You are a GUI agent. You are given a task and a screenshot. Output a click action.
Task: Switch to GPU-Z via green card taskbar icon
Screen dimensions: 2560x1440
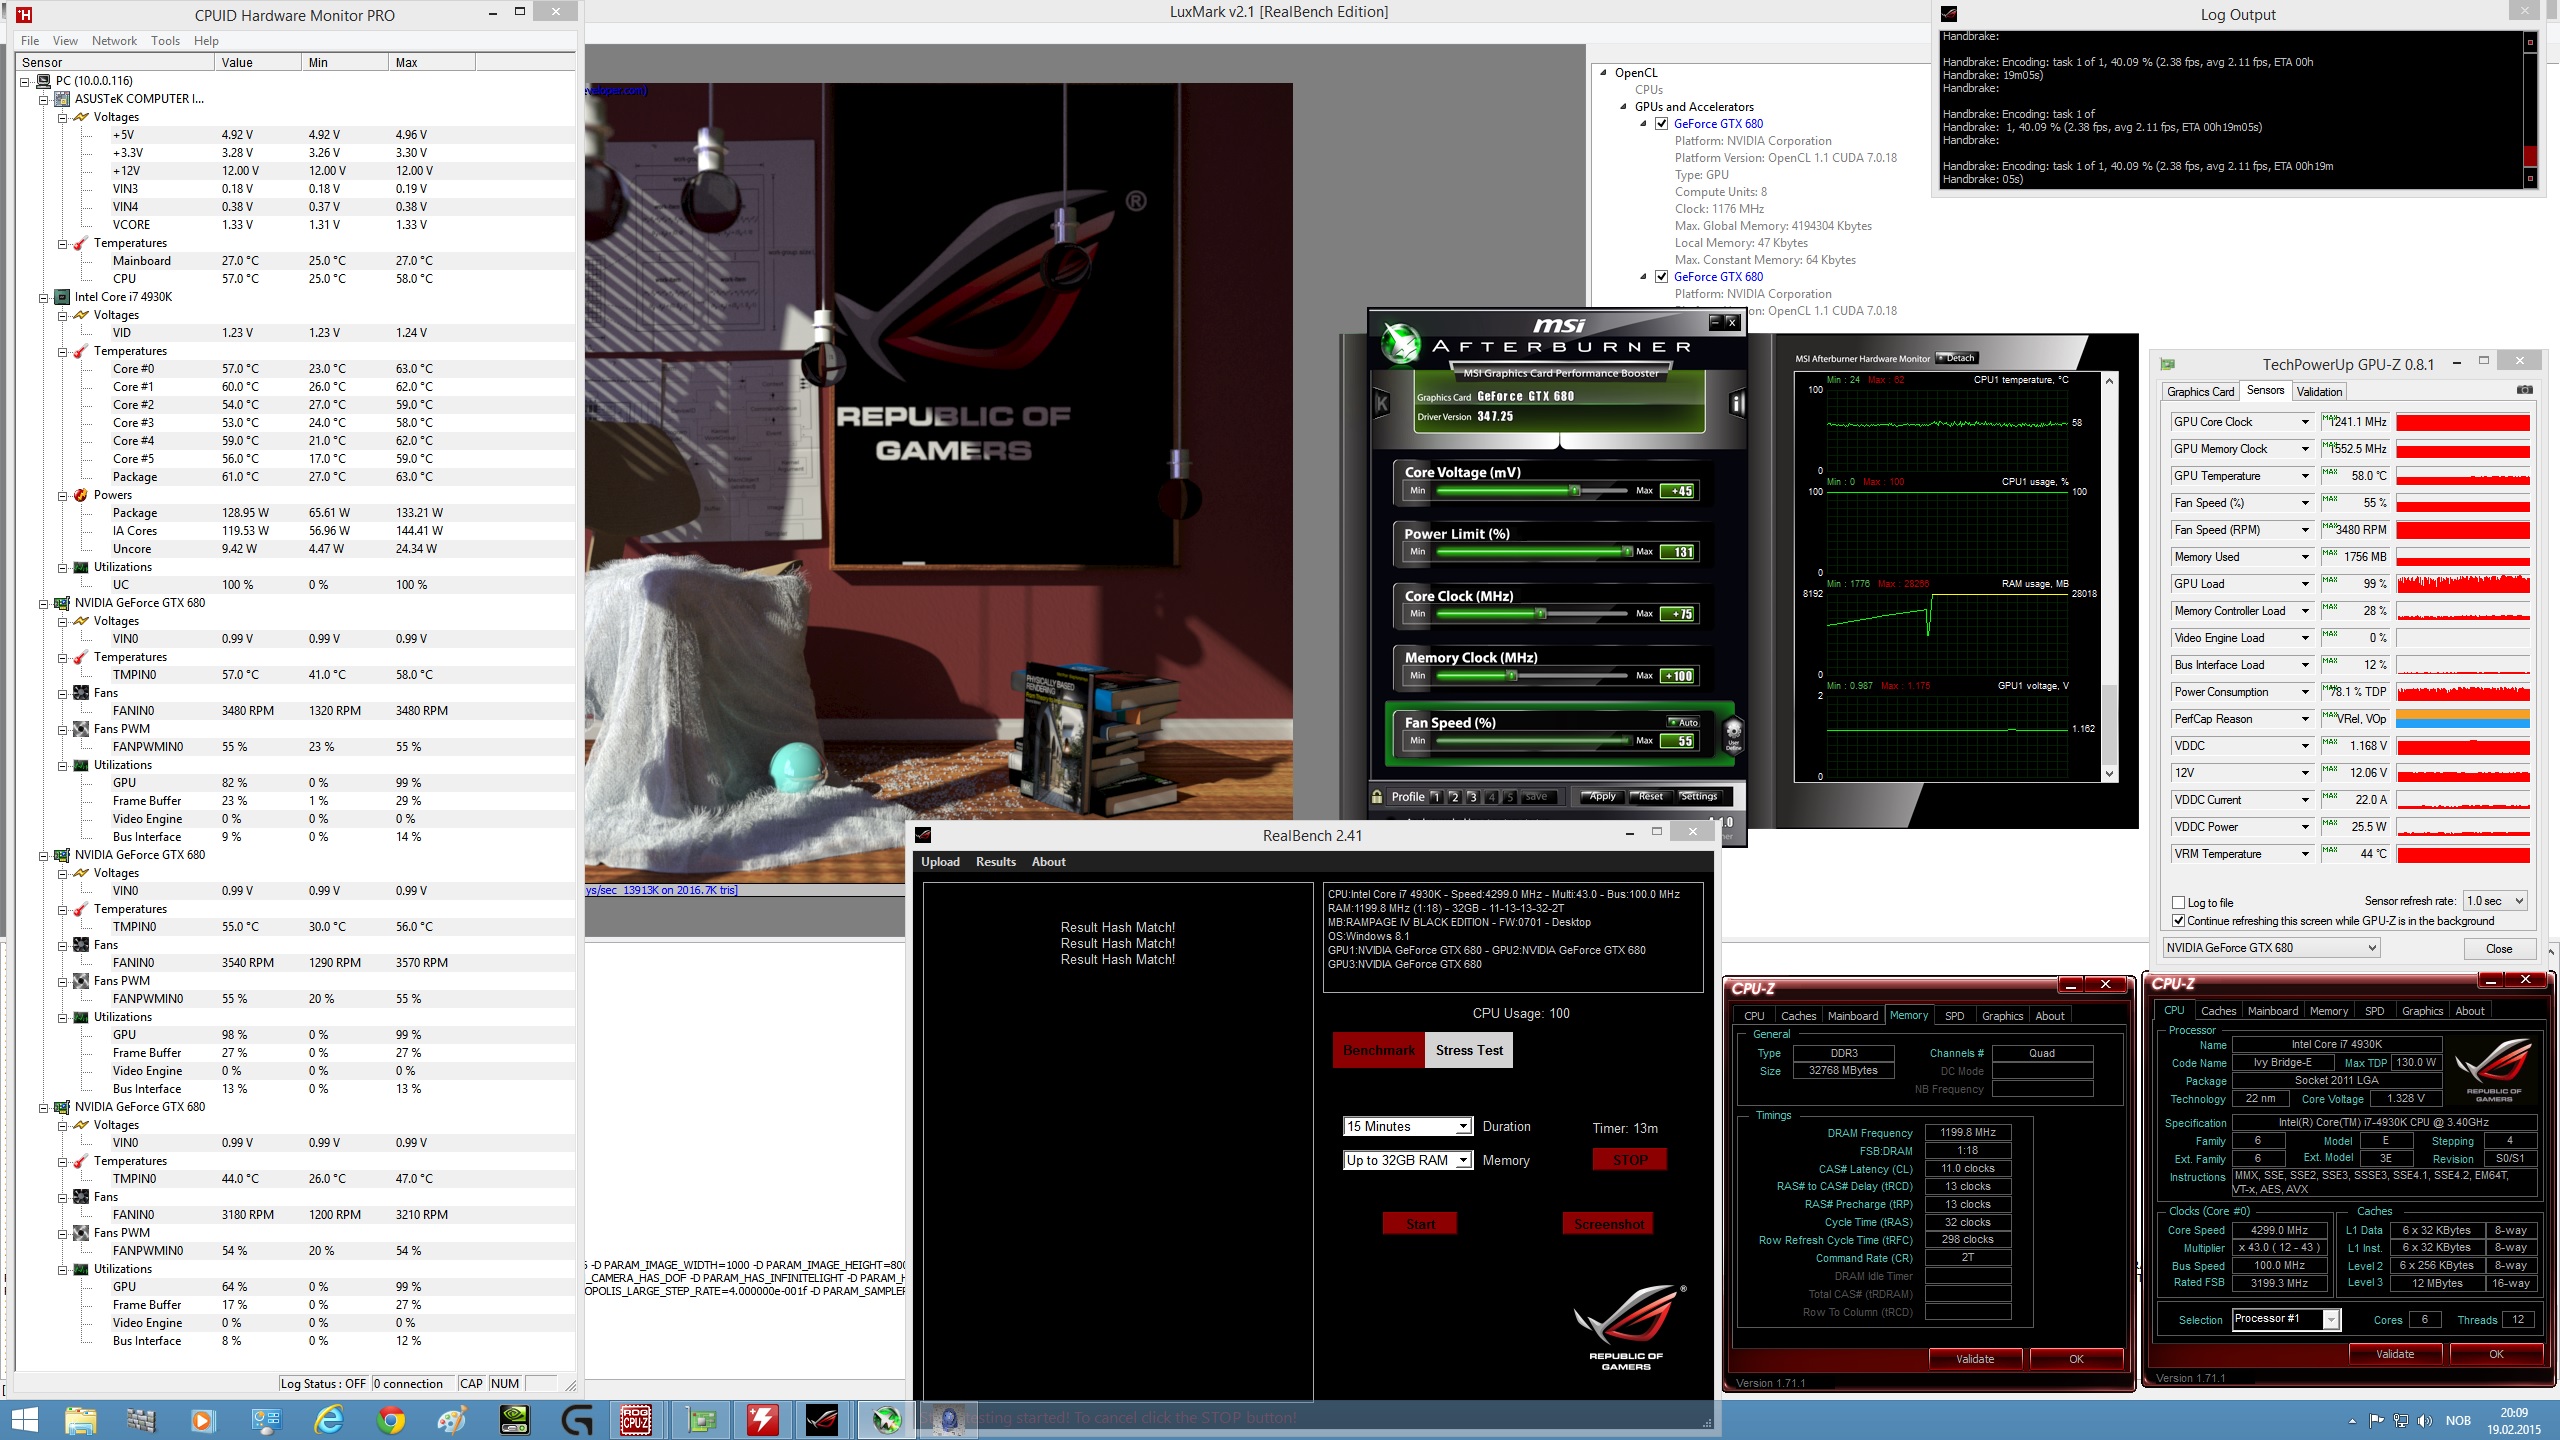[701, 1420]
